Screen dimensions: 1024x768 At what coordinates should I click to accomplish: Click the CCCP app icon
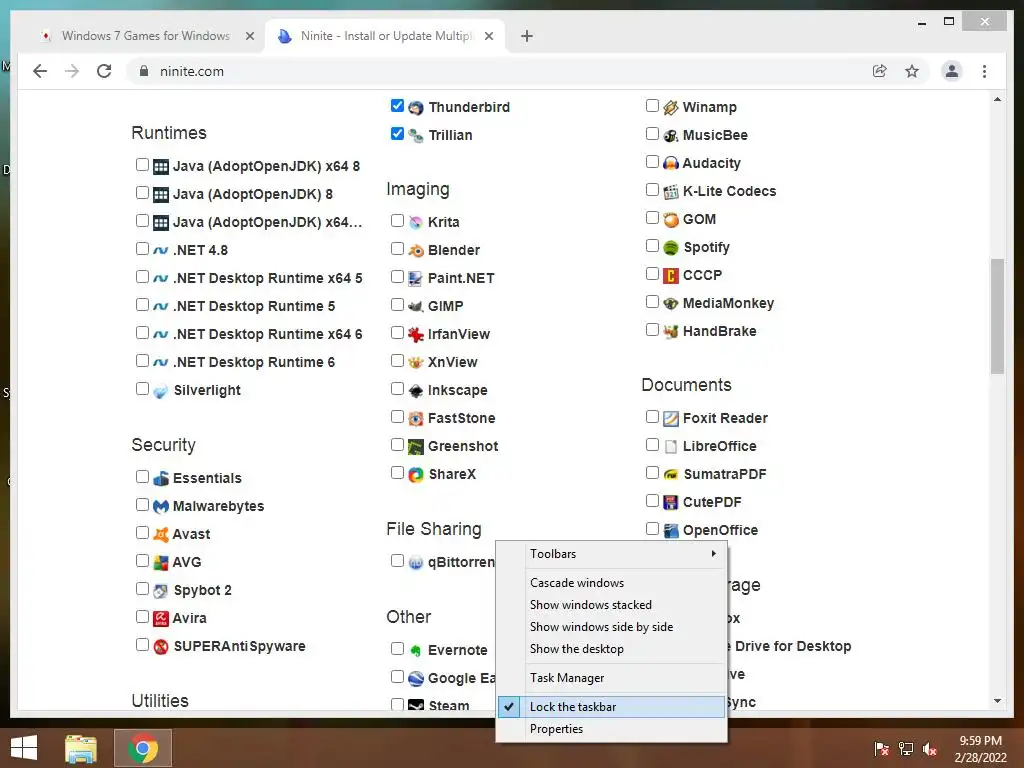tap(671, 276)
